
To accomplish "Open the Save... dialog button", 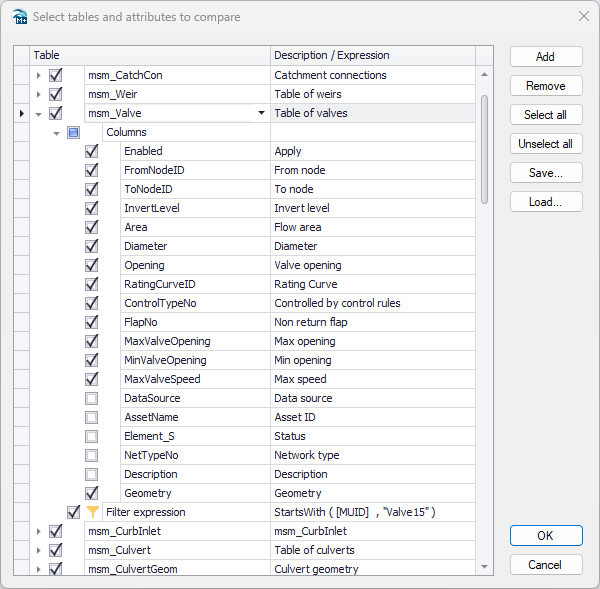I will tap(546, 173).
